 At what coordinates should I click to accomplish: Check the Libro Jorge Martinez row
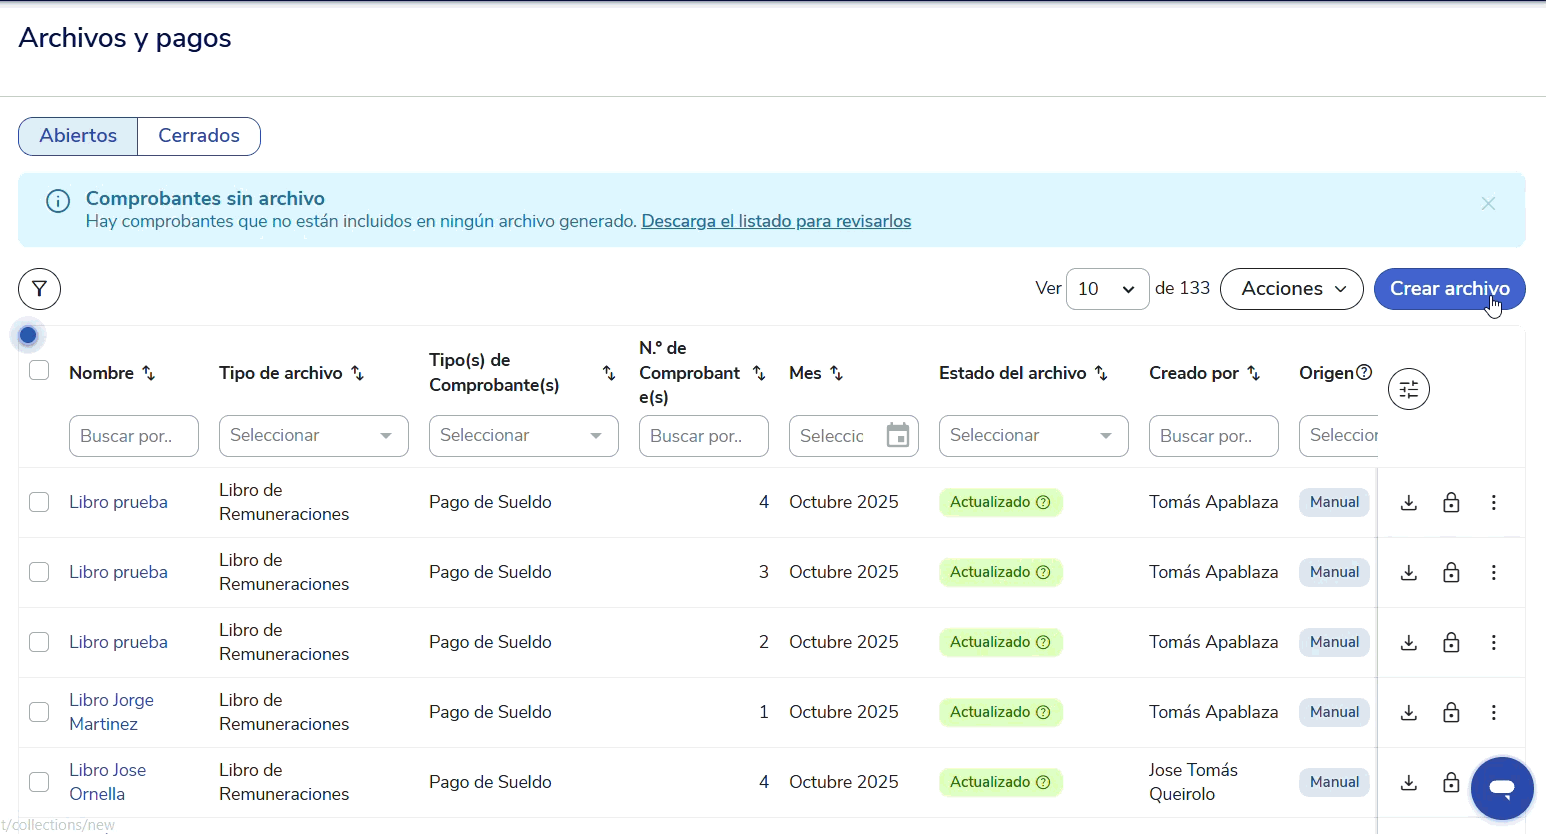tap(39, 712)
